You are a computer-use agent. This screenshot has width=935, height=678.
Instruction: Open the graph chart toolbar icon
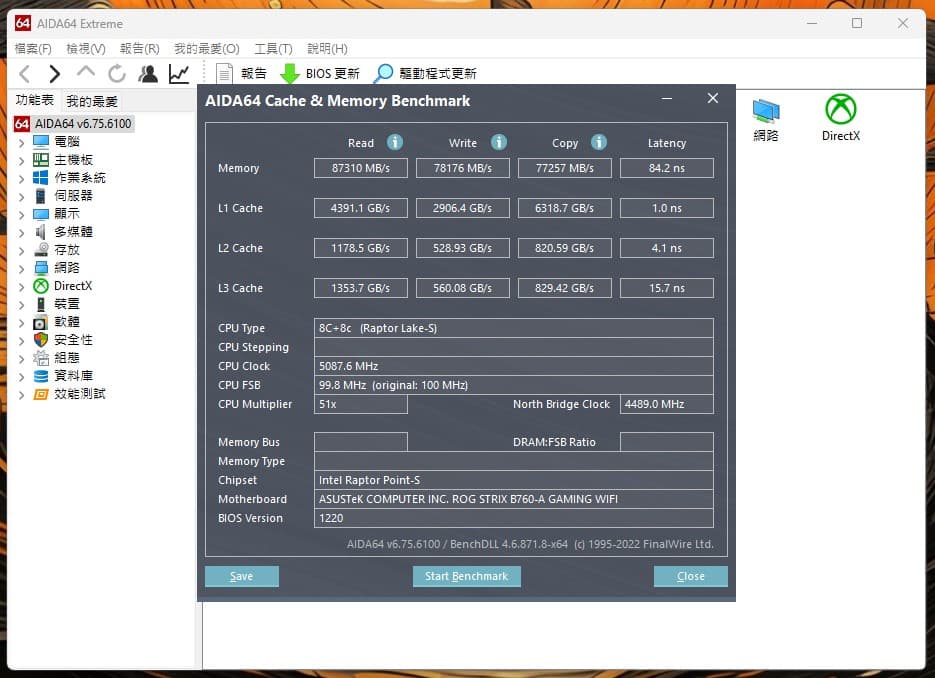(x=179, y=73)
